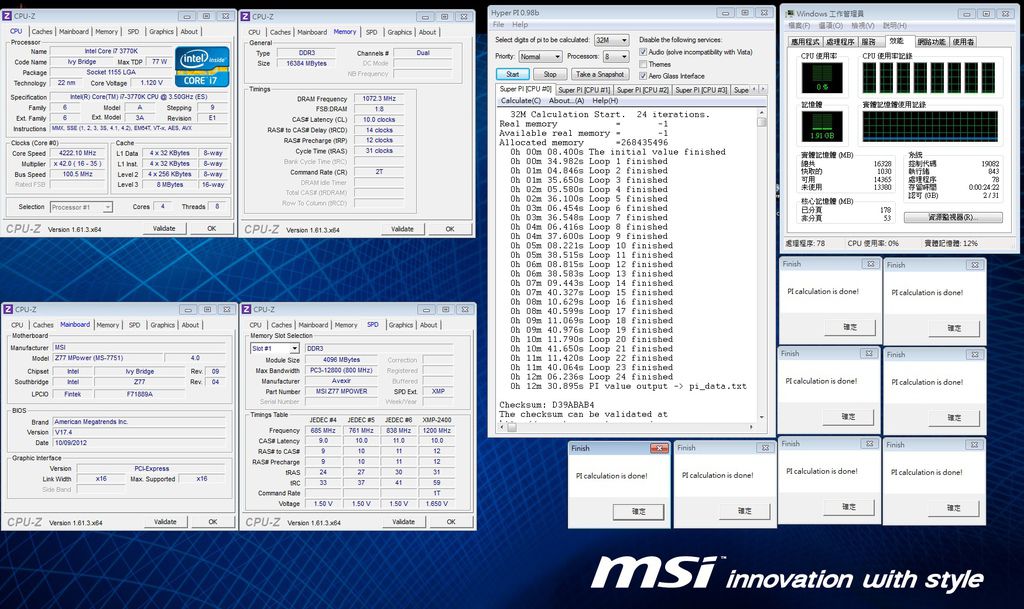This screenshot has height=609, width=1024.
Task: Click the Hyper PI log vertical scrollbar thumb
Action: click(x=761, y=122)
